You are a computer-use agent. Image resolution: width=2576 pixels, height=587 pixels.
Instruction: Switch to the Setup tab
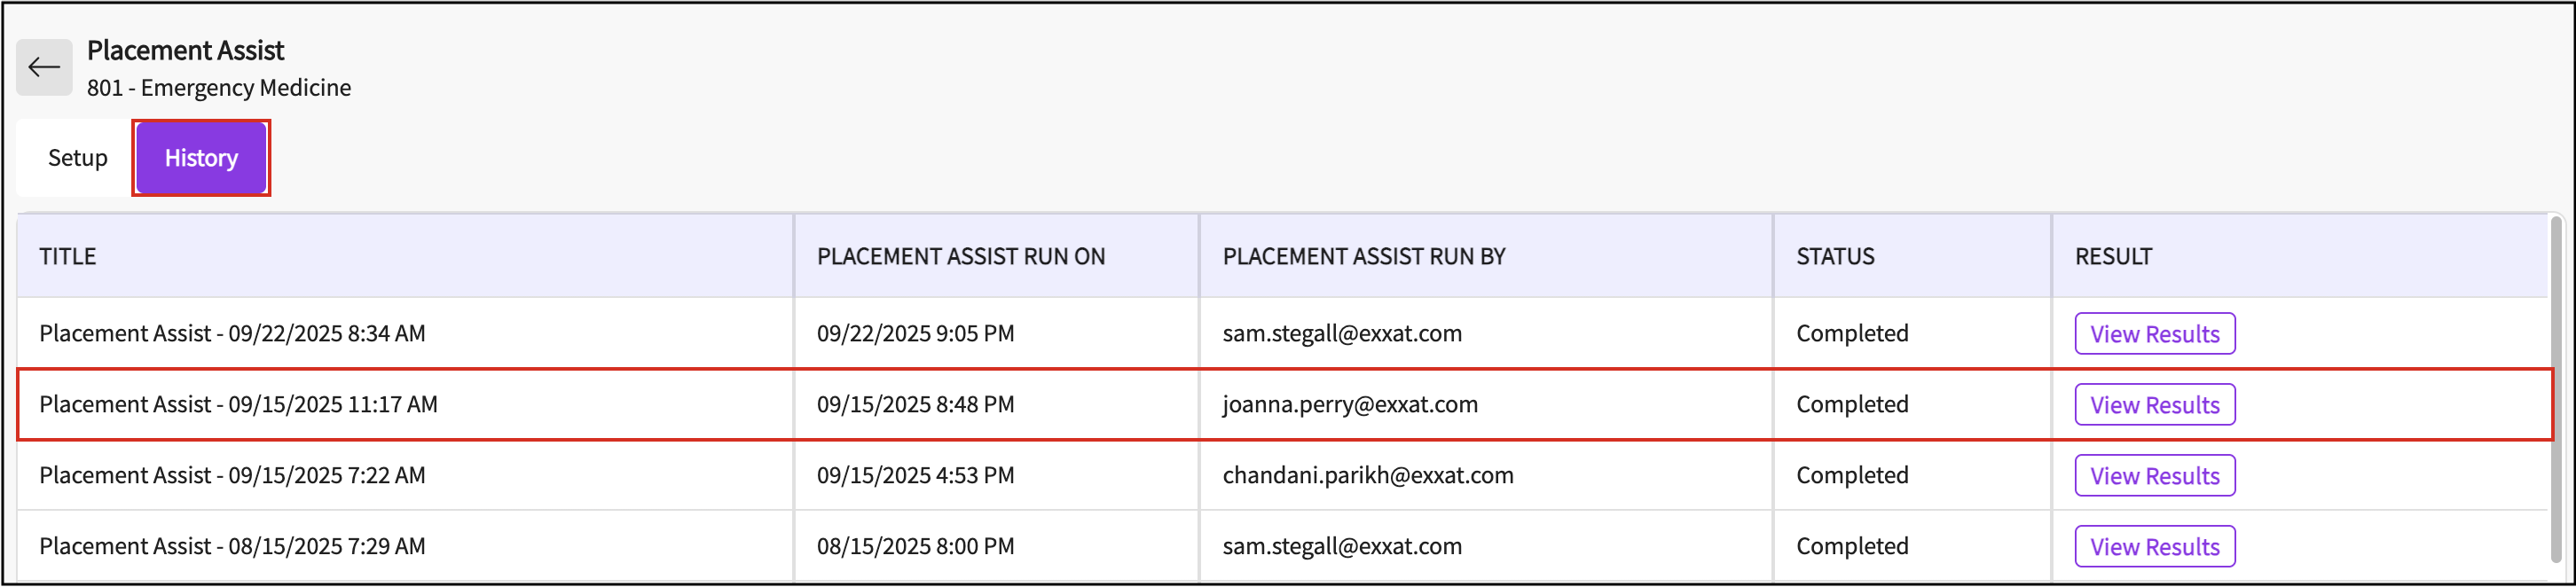77,158
